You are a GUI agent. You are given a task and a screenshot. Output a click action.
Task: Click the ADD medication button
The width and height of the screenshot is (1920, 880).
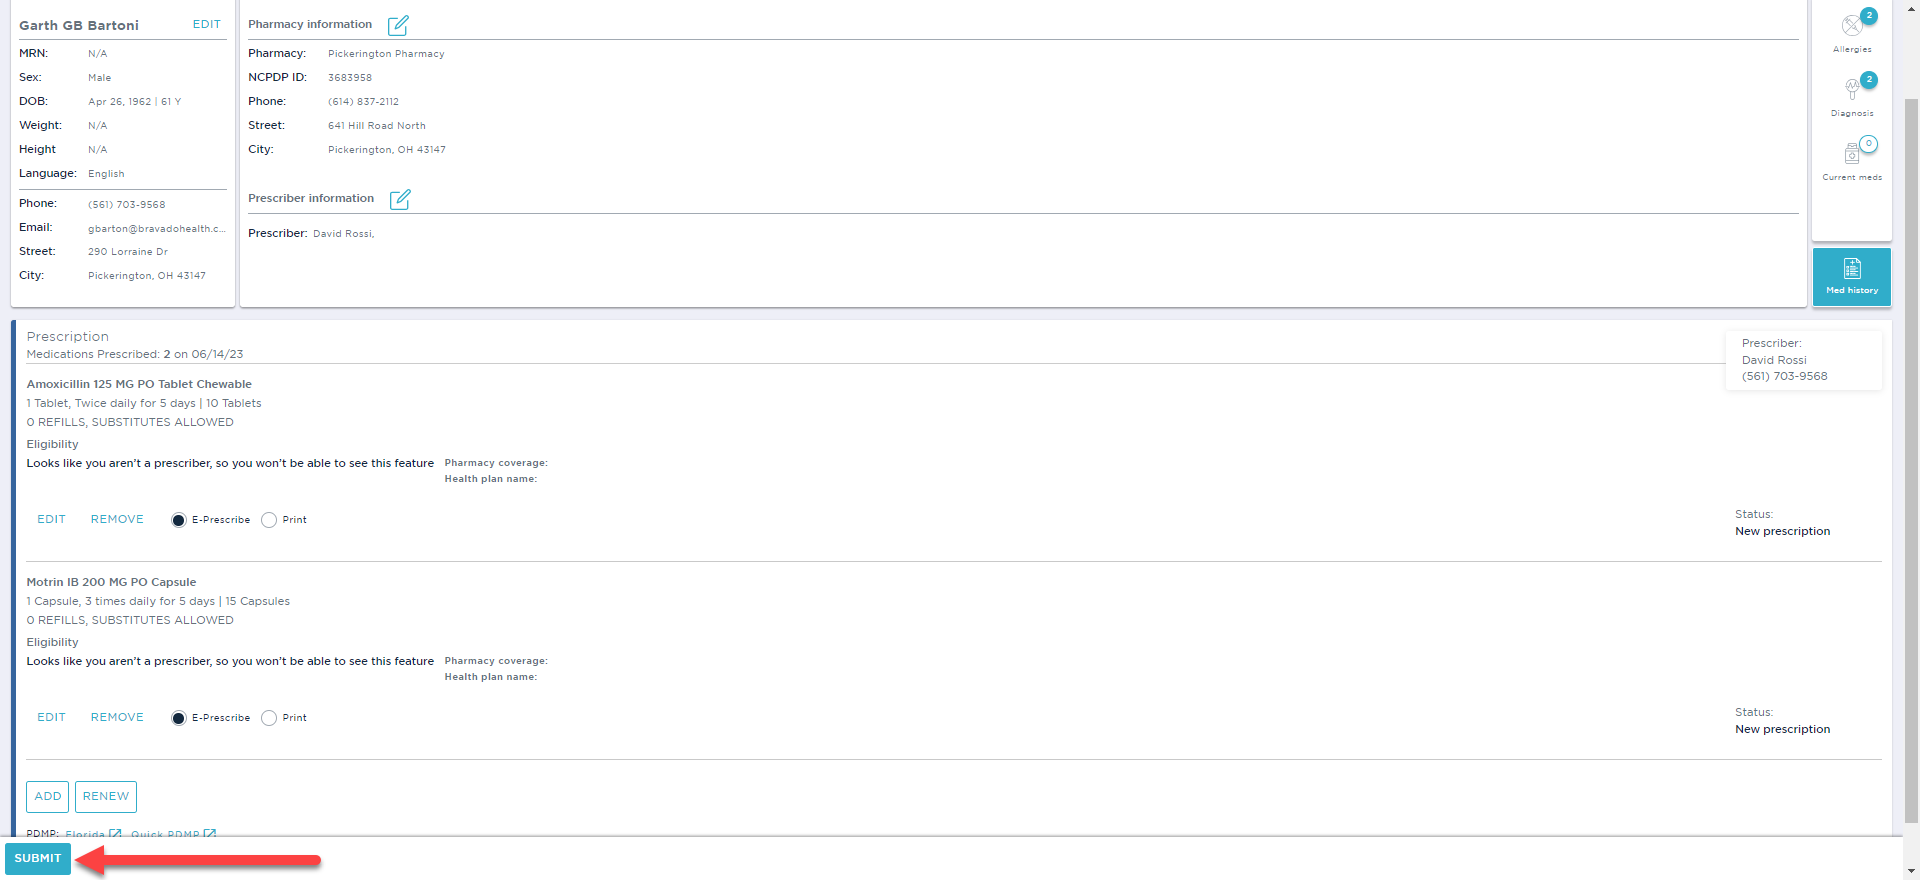(47, 797)
